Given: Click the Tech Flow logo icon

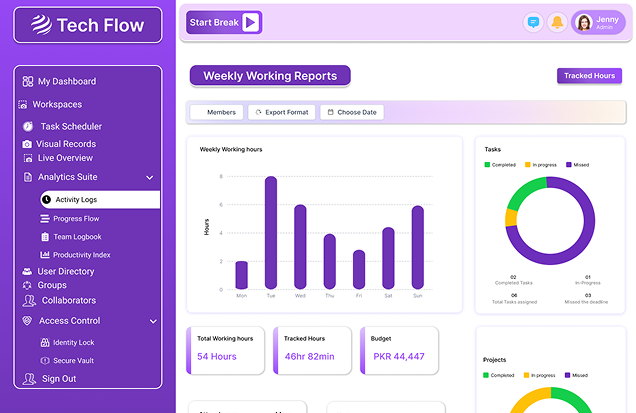Looking at the screenshot, I should (x=39, y=25).
